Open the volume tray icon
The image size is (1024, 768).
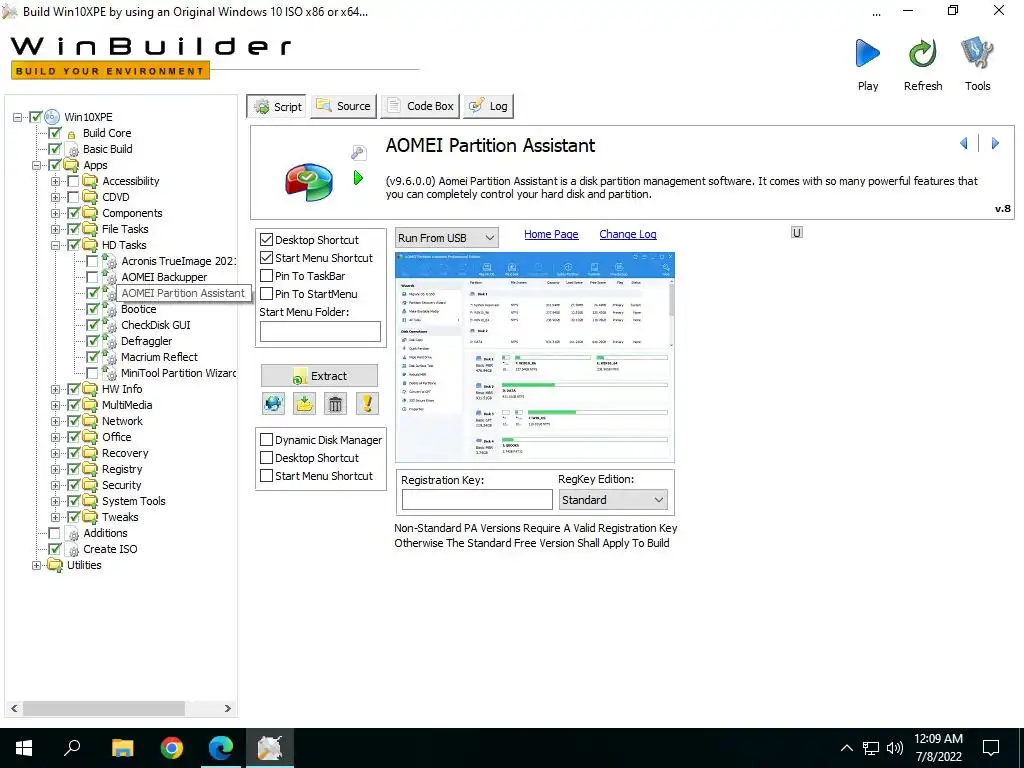click(895, 748)
